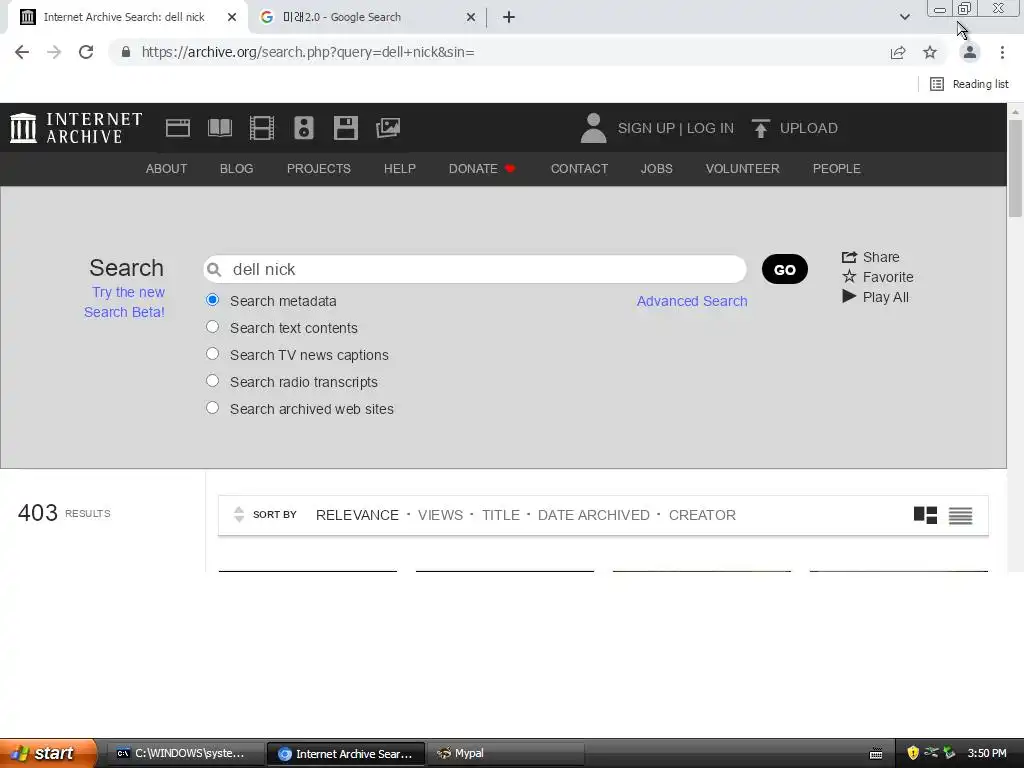Image resolution: width=1024 pixels, height=768 pixels.
Task: Click the upload arrow icon
Action: pyautogui.click(x=760, y=128)
